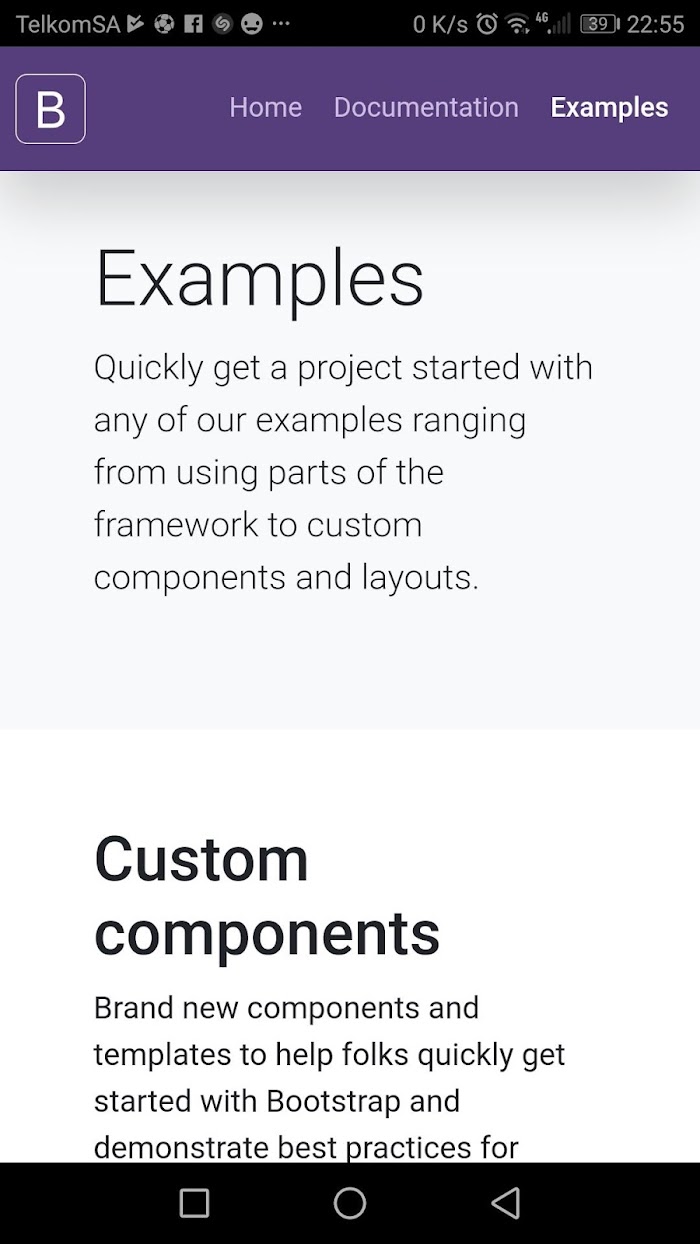Viewport: 700px width, 1244px height.
Task: Open the Home nav link
Action: (265, 108)
